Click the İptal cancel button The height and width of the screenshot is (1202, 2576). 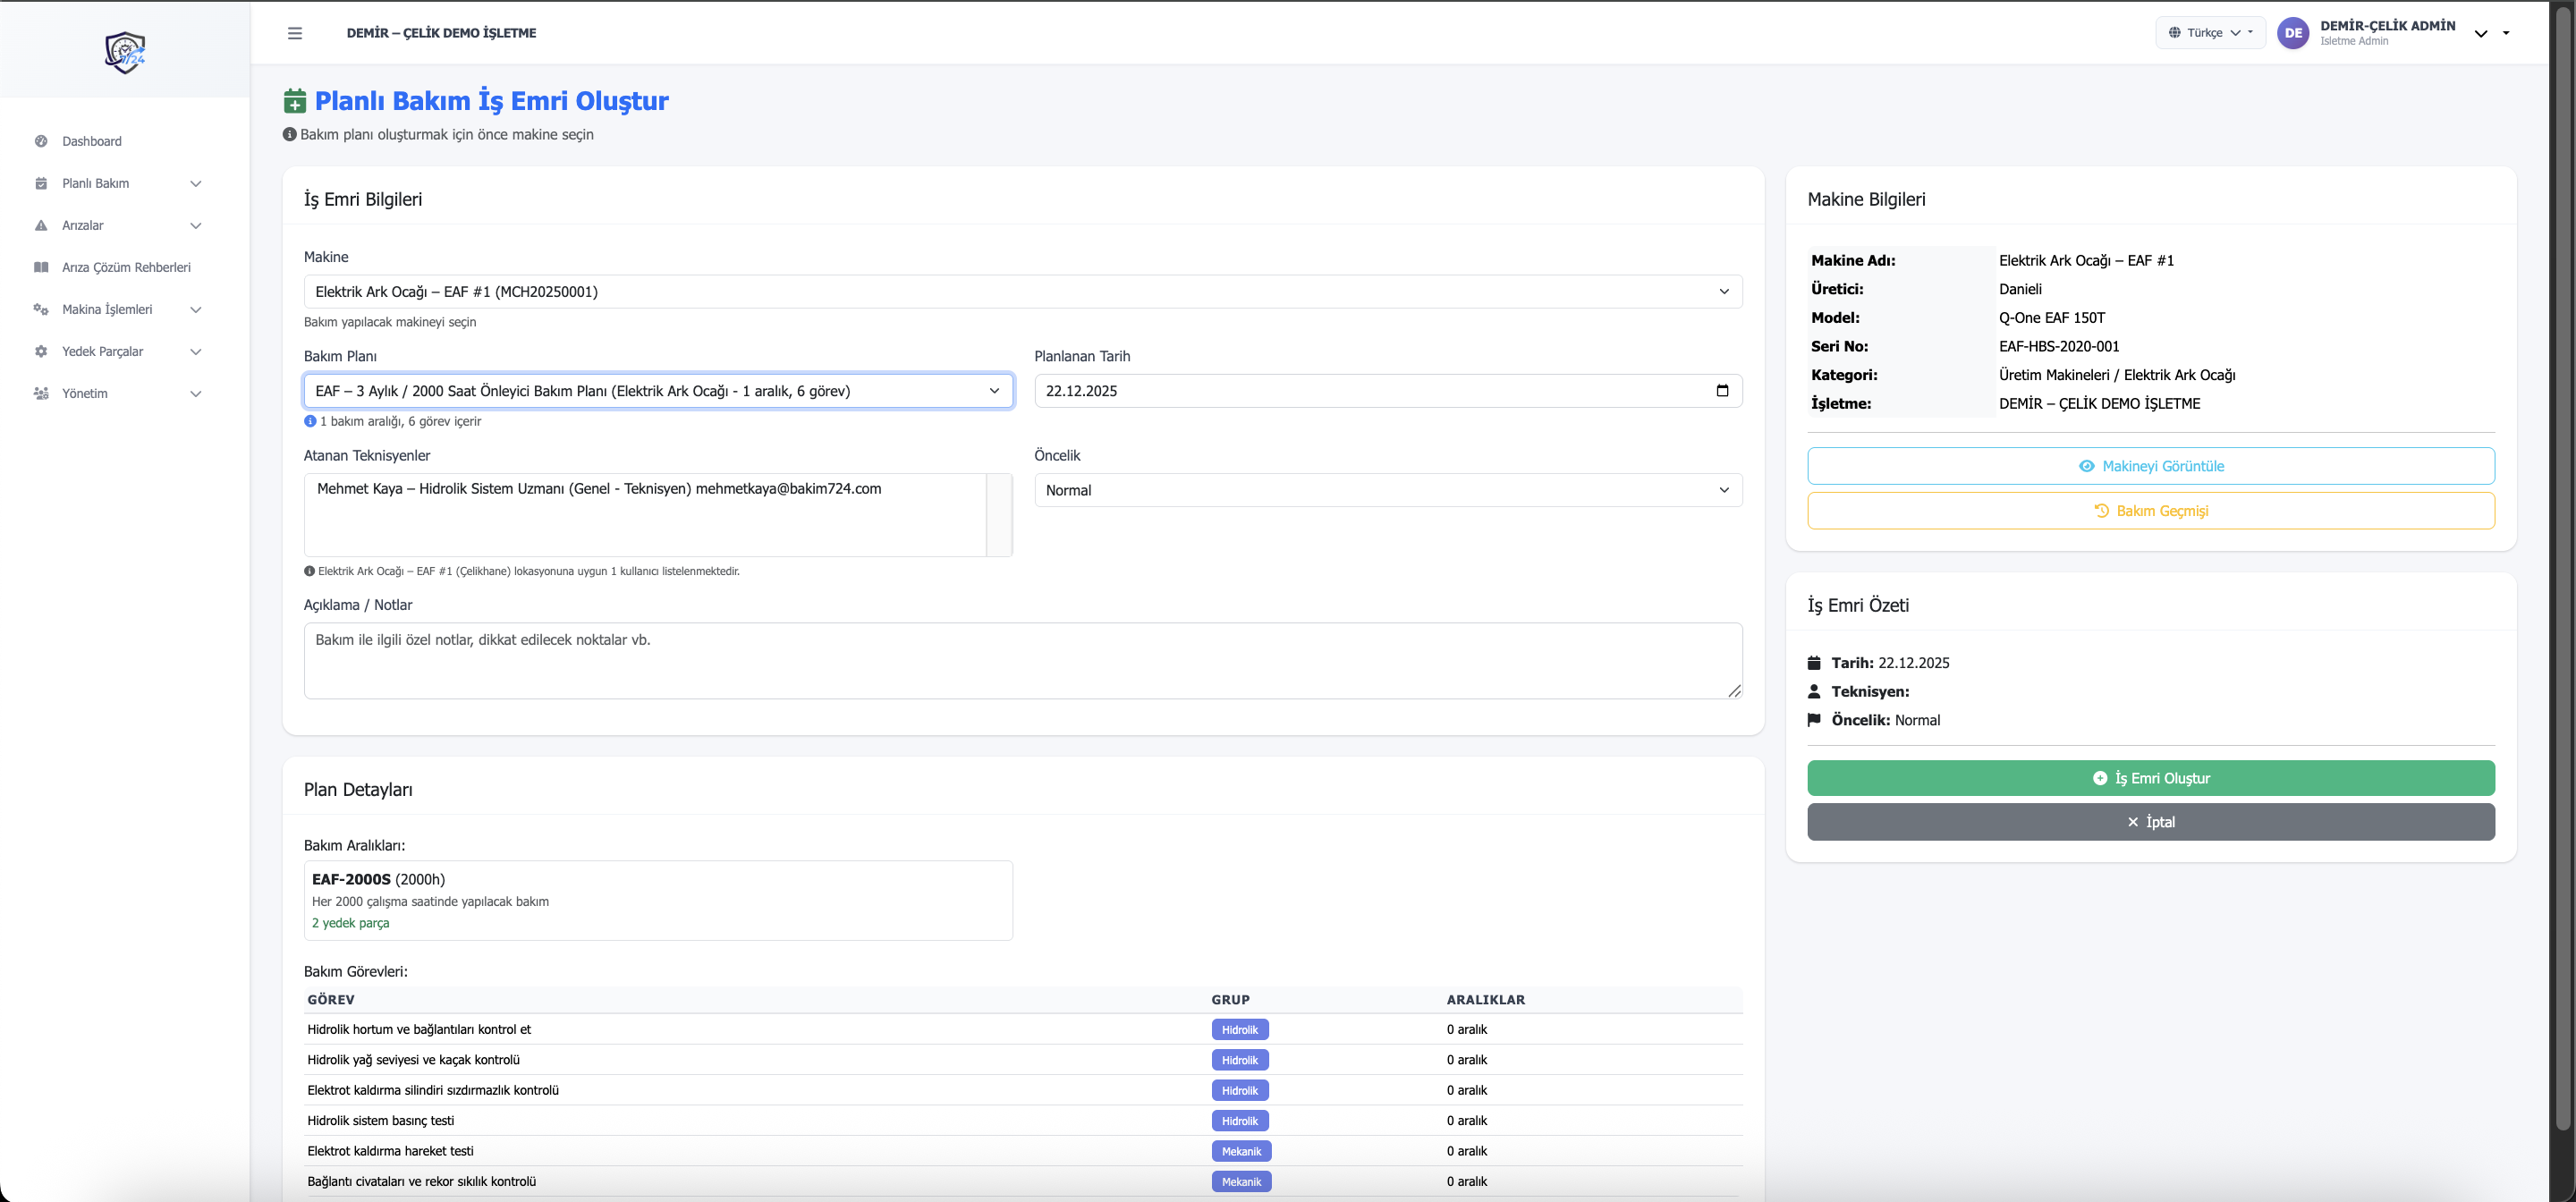(2150, 822)
